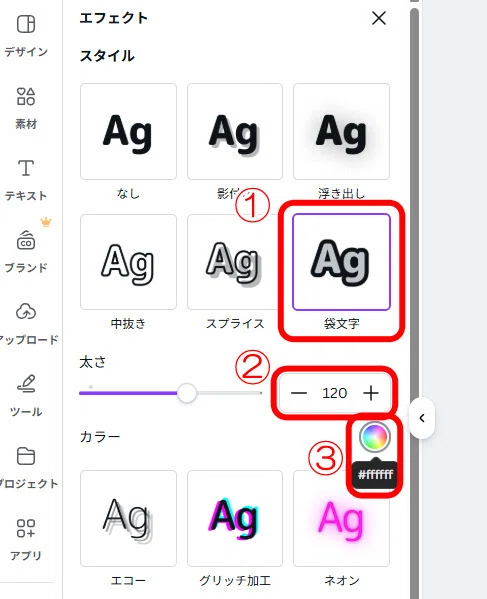Apply the 影付き shadow text style

[235, 131]
